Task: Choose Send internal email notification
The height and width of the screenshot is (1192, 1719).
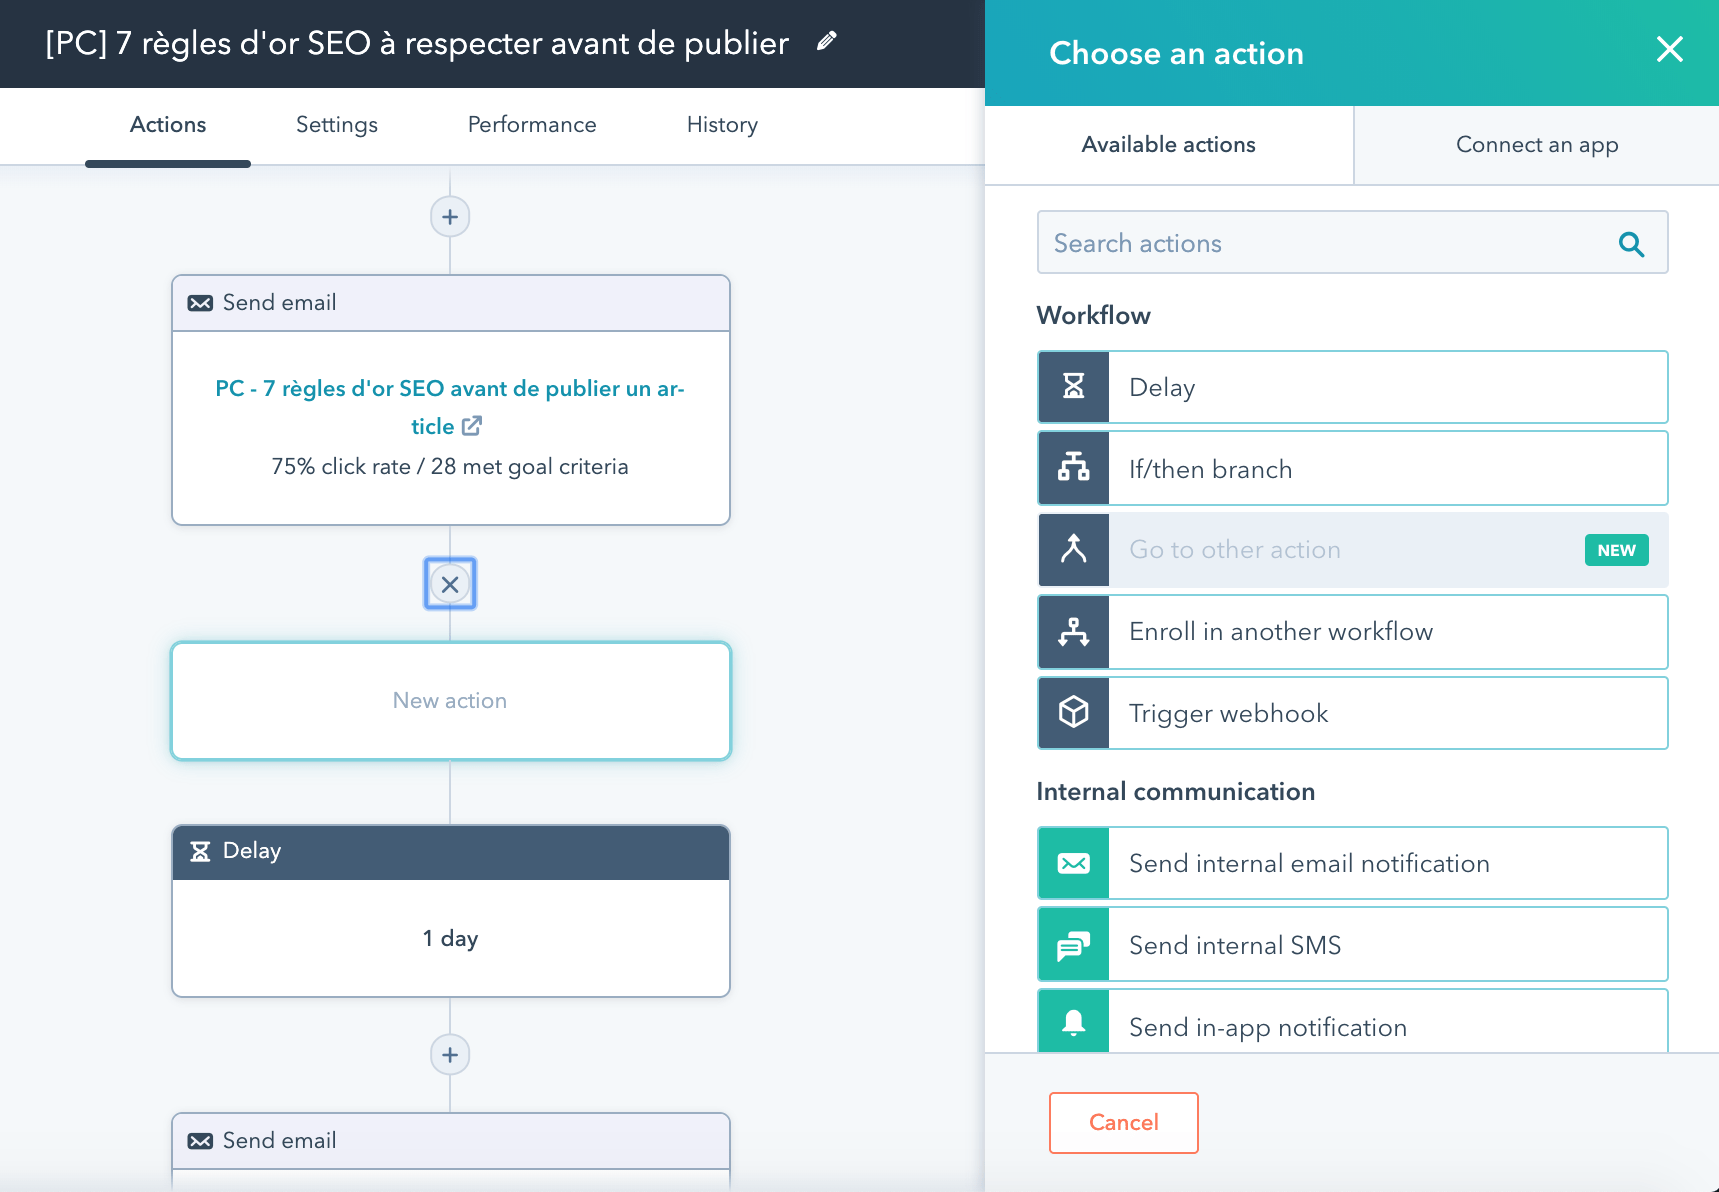Action: tap(1352, 863)
